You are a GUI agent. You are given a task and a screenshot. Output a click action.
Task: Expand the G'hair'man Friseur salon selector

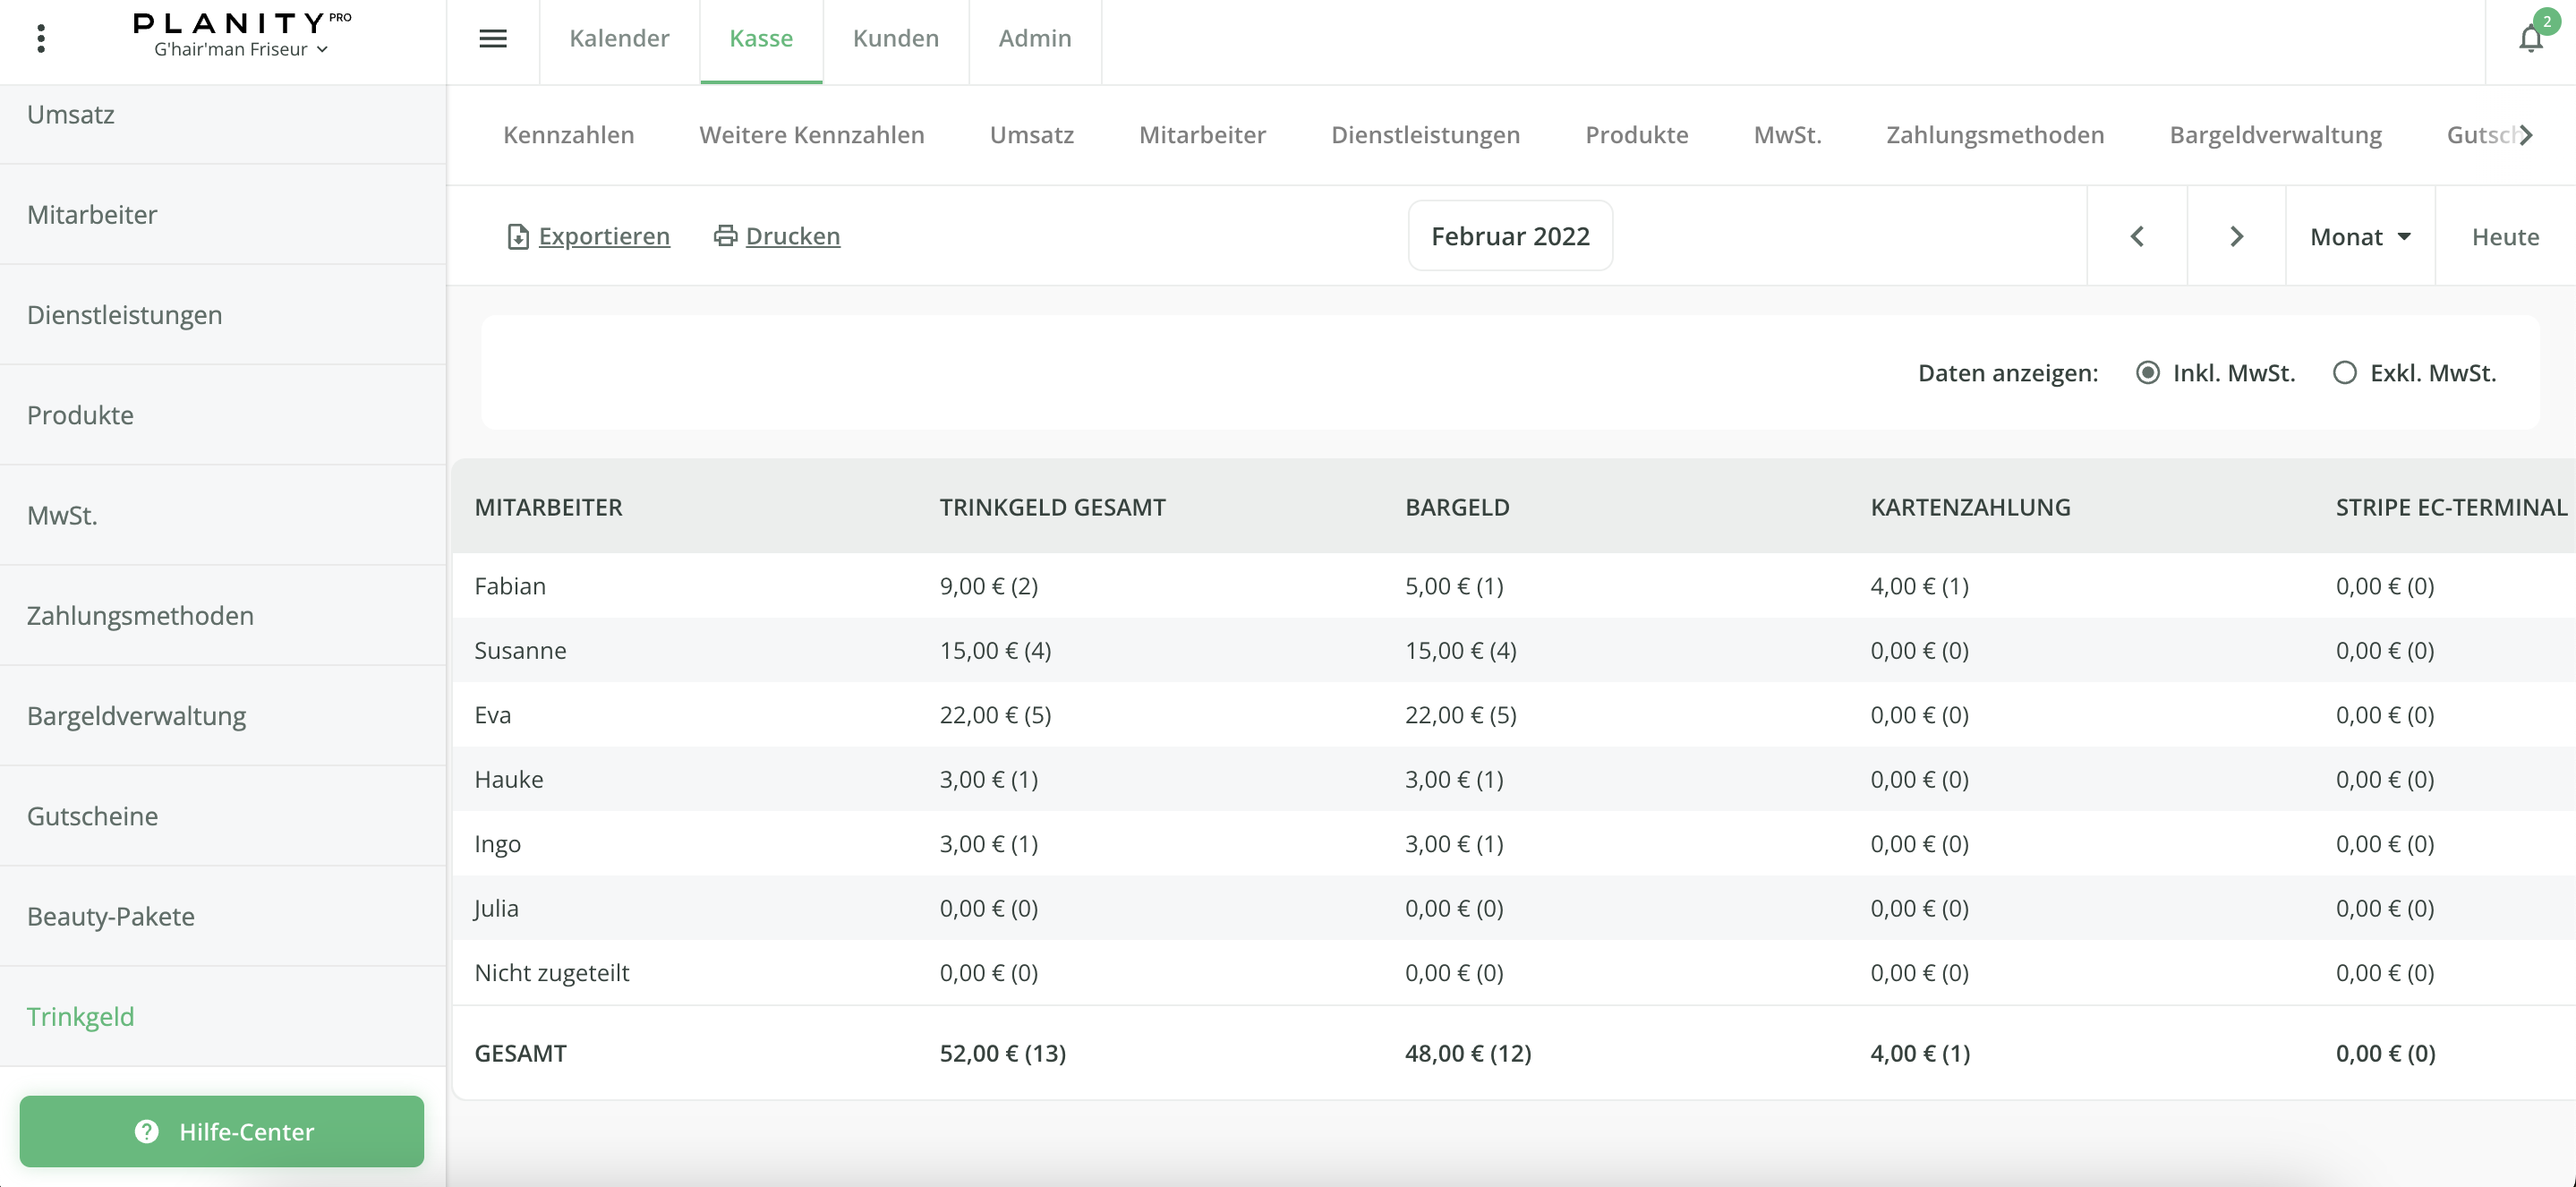[240, 49]
